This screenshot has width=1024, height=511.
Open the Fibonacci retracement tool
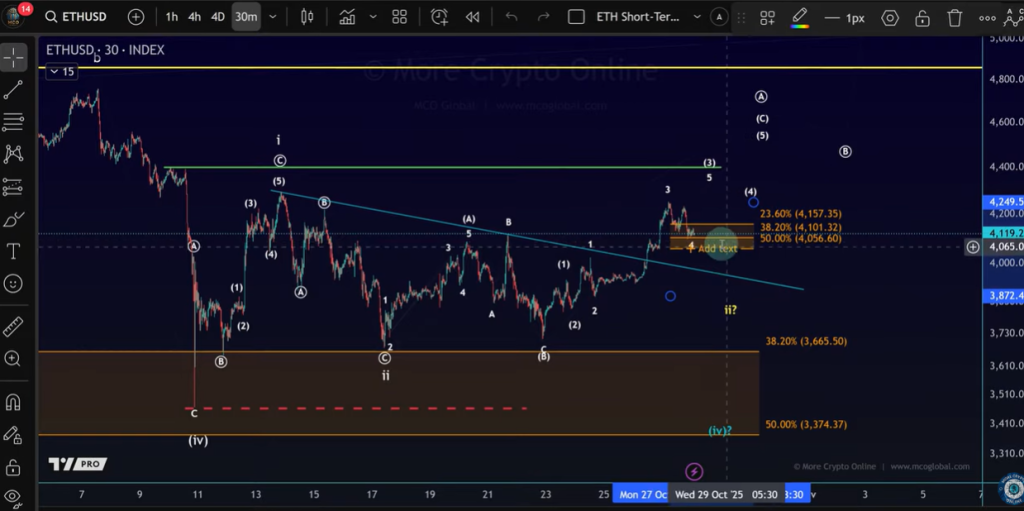click(x=14, y=122)
